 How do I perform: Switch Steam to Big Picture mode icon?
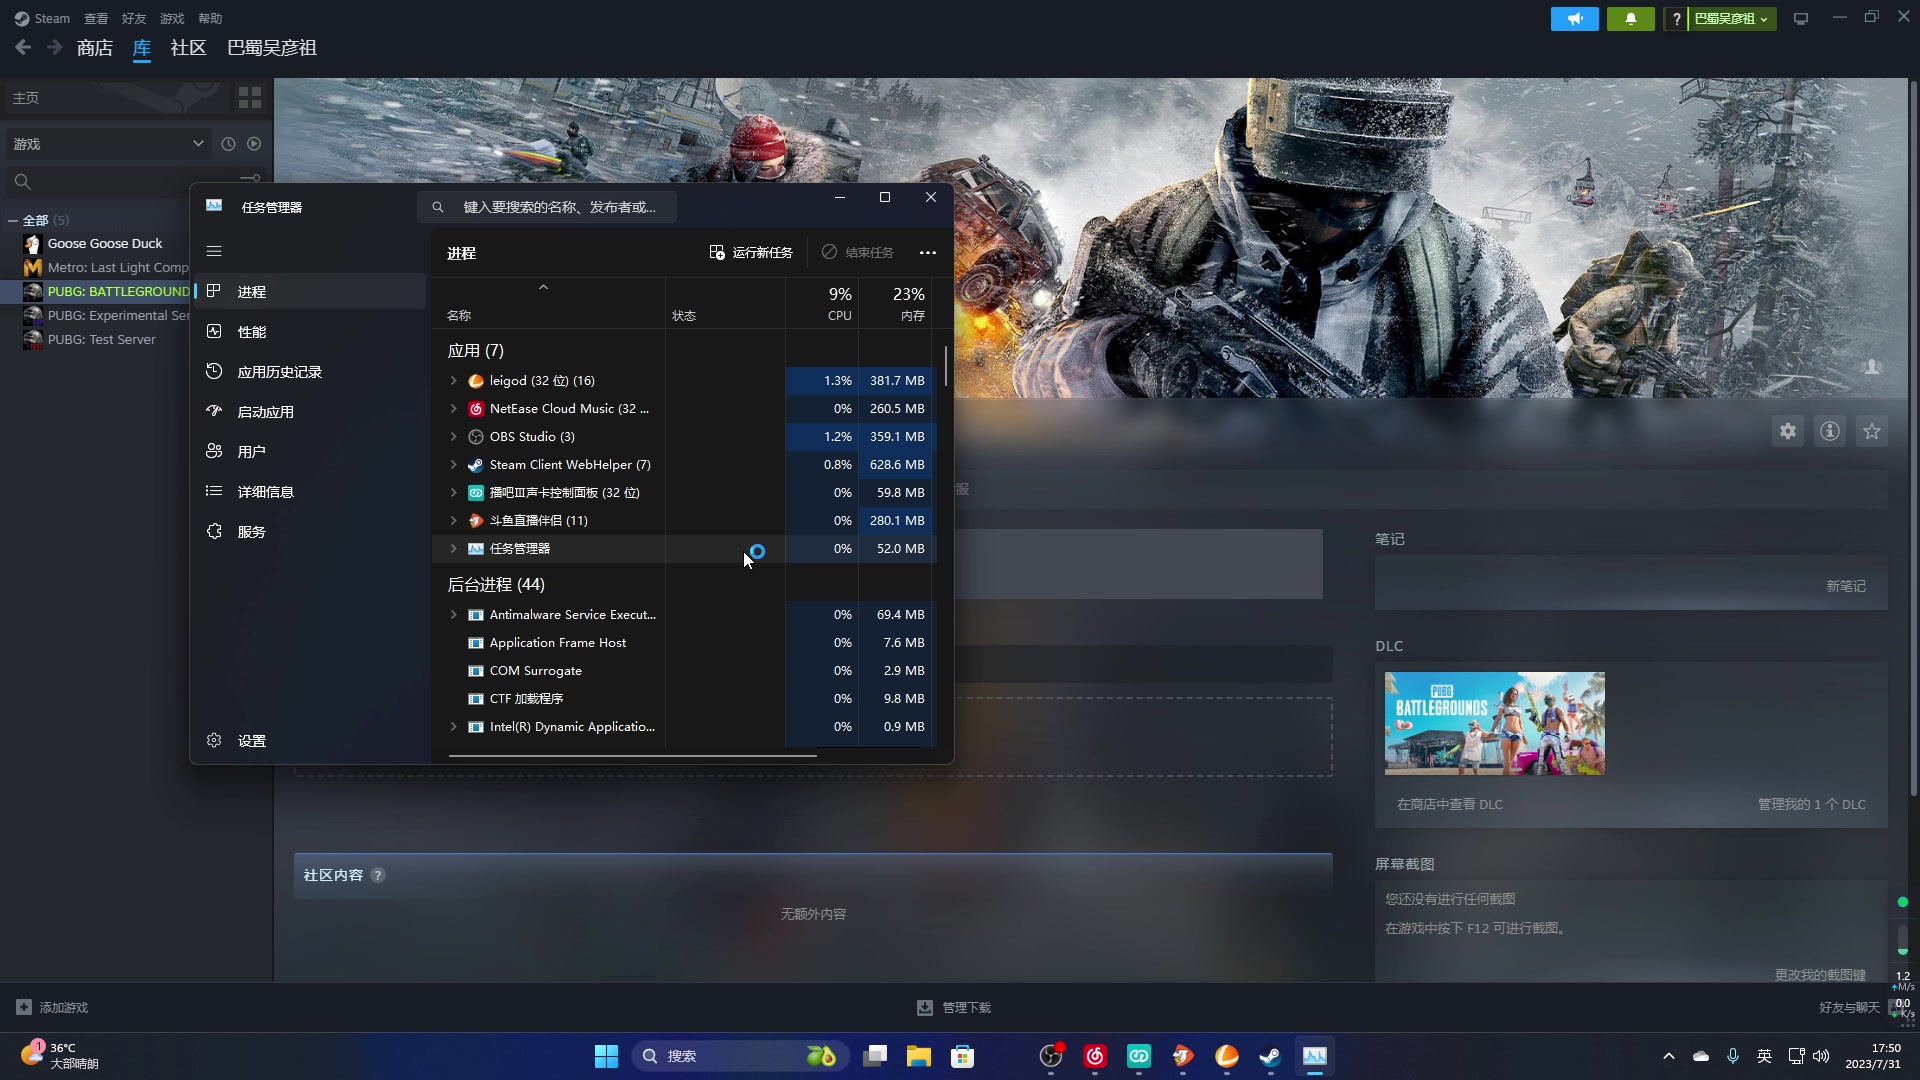coord(1801,19)
